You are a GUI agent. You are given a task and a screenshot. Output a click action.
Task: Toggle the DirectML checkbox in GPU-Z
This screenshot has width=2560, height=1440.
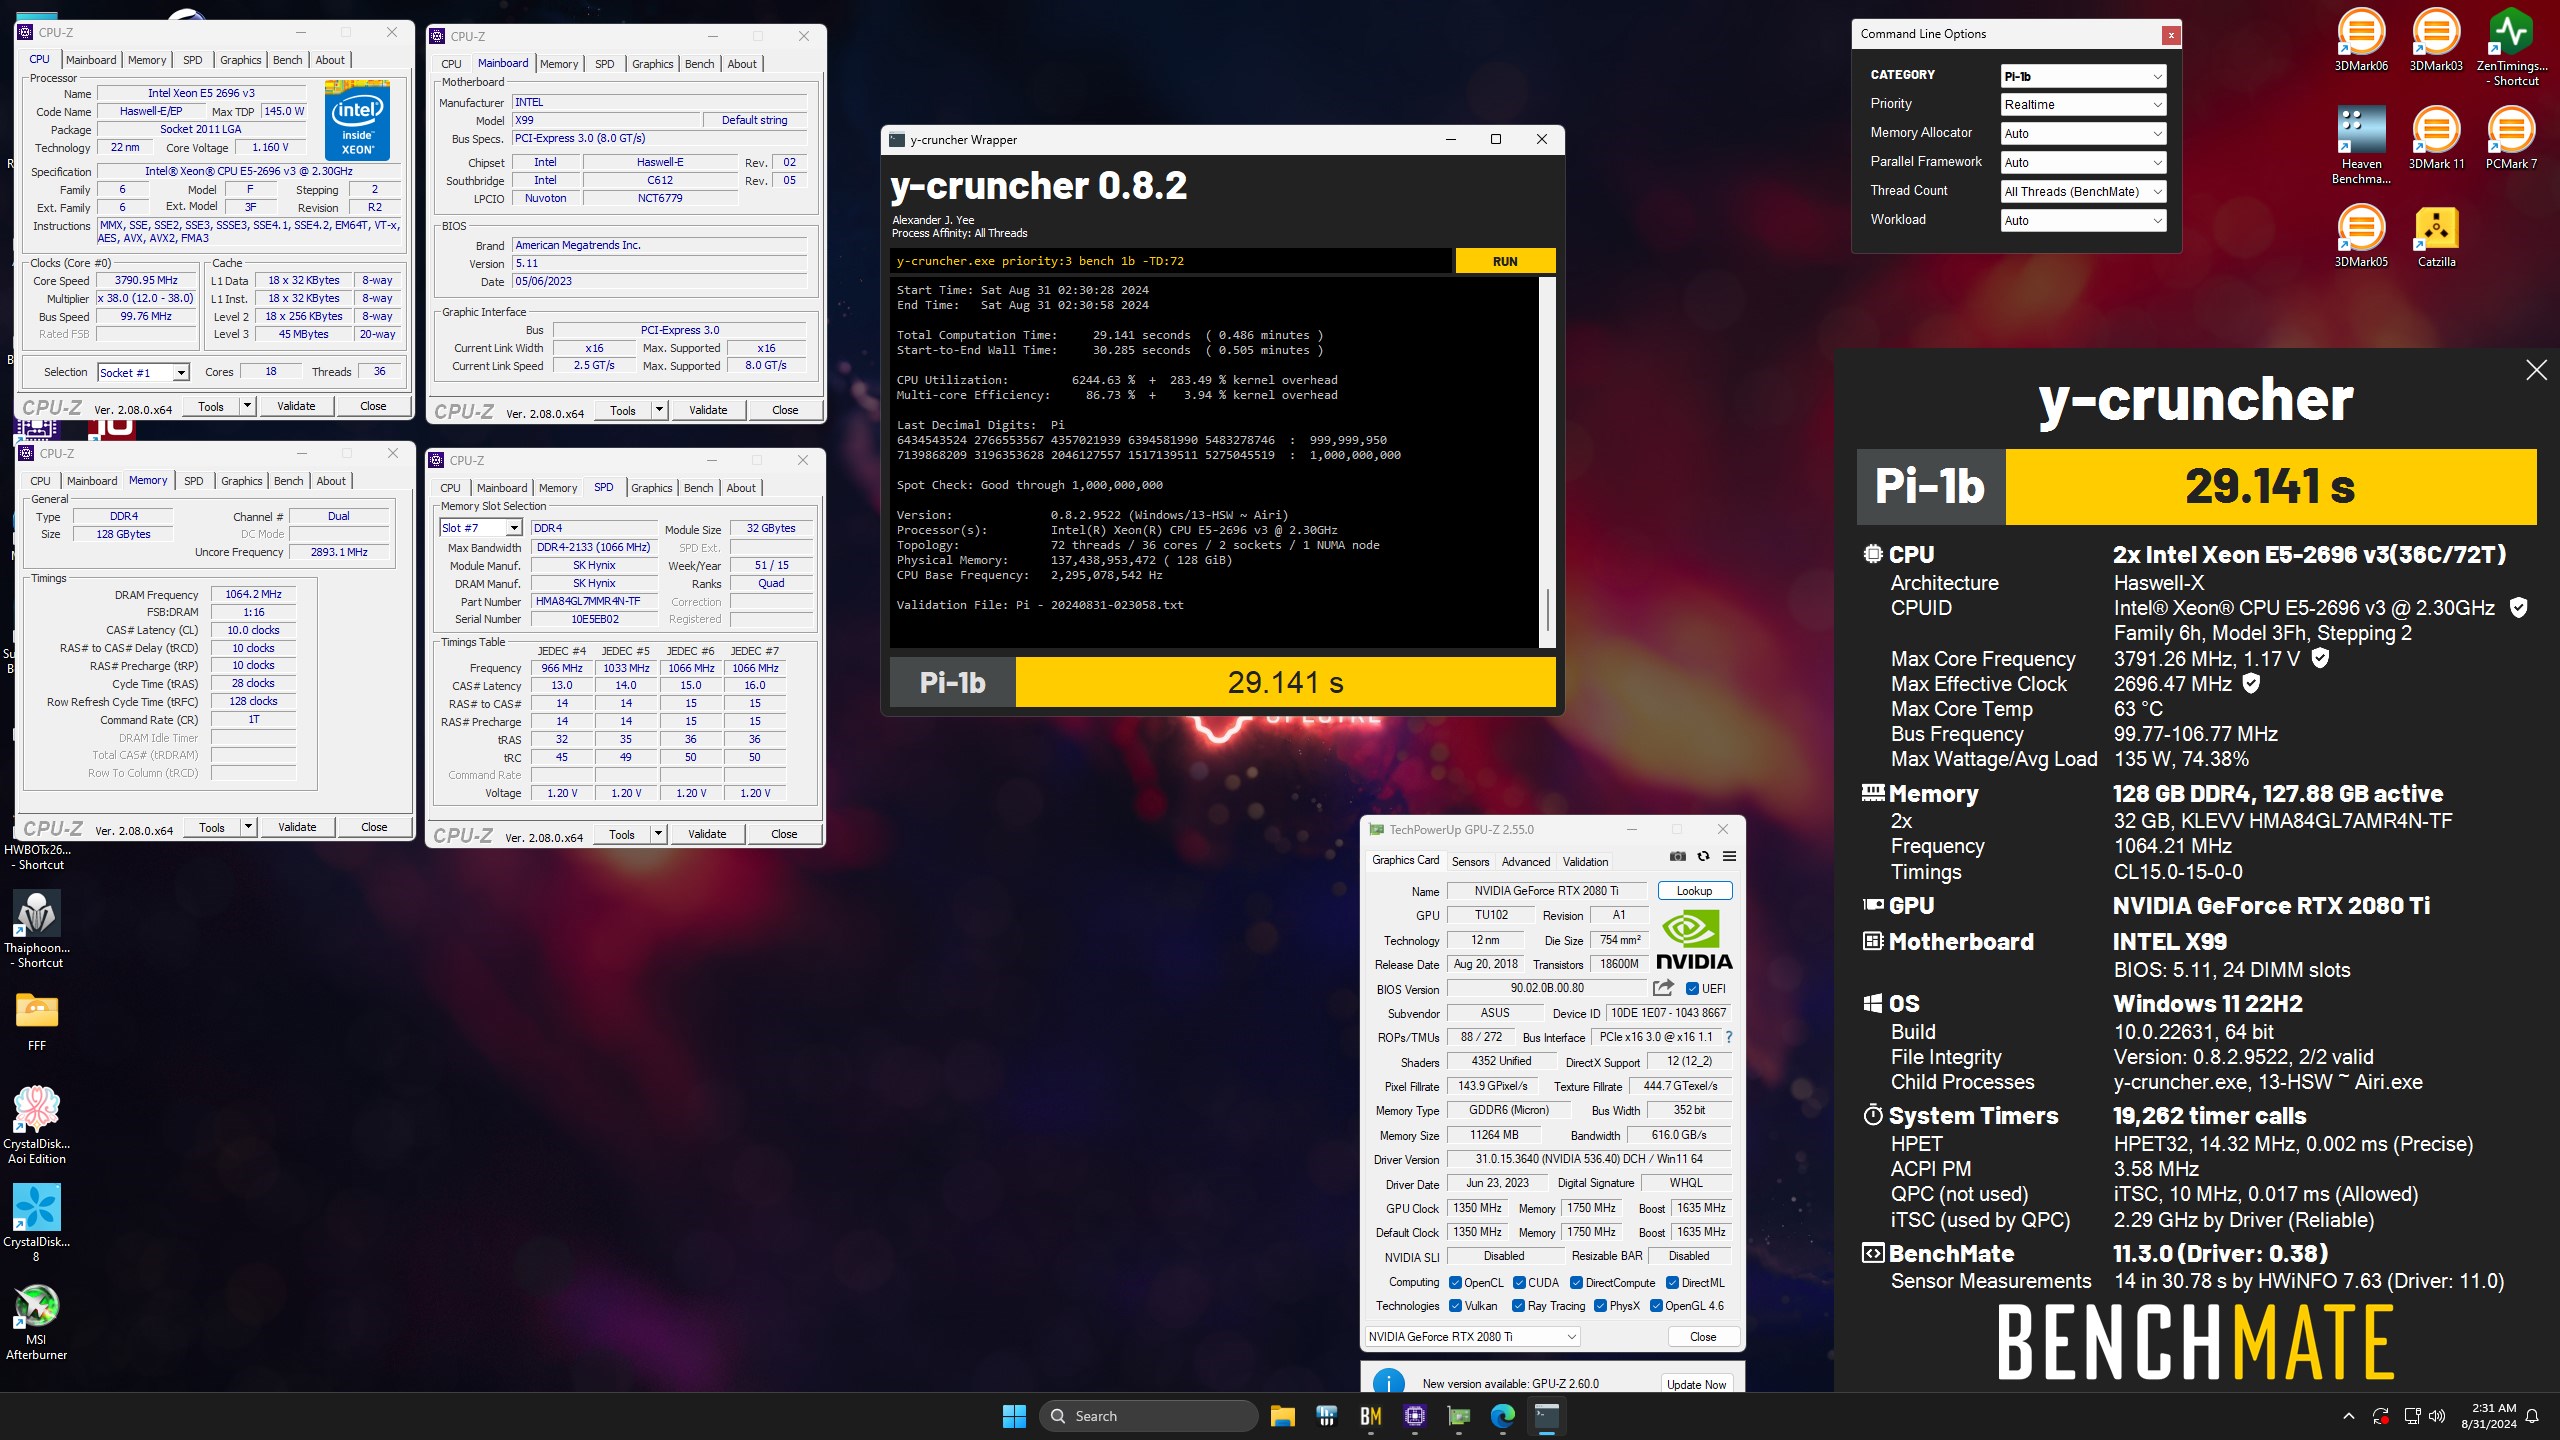(x=1672, y=1283)
